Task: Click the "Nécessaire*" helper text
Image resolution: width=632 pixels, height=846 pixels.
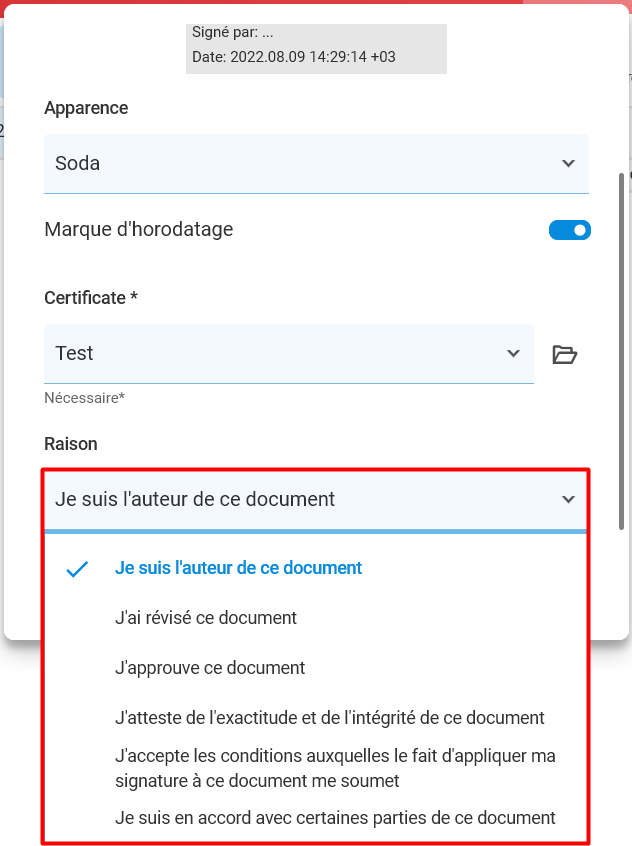Action: pos(85,398)
